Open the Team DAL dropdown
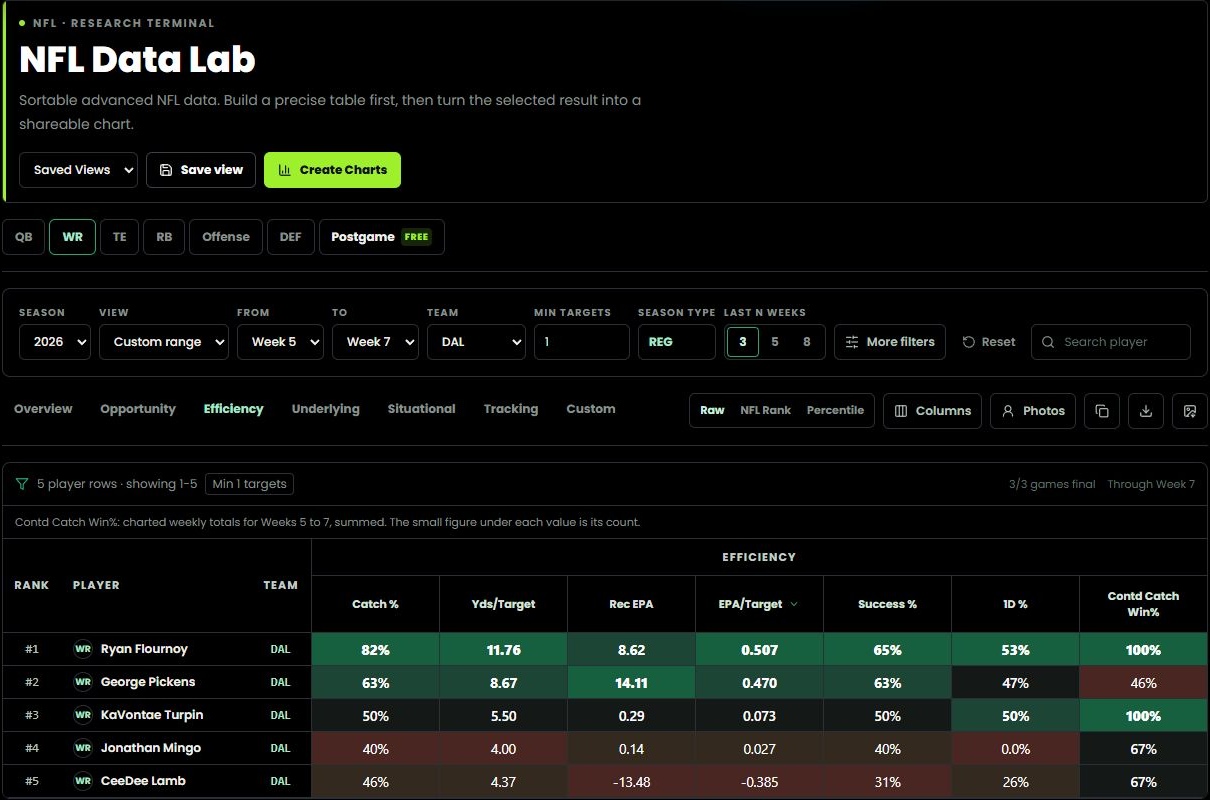This screenshot has width=1210, height=800. tap(476, 342)
